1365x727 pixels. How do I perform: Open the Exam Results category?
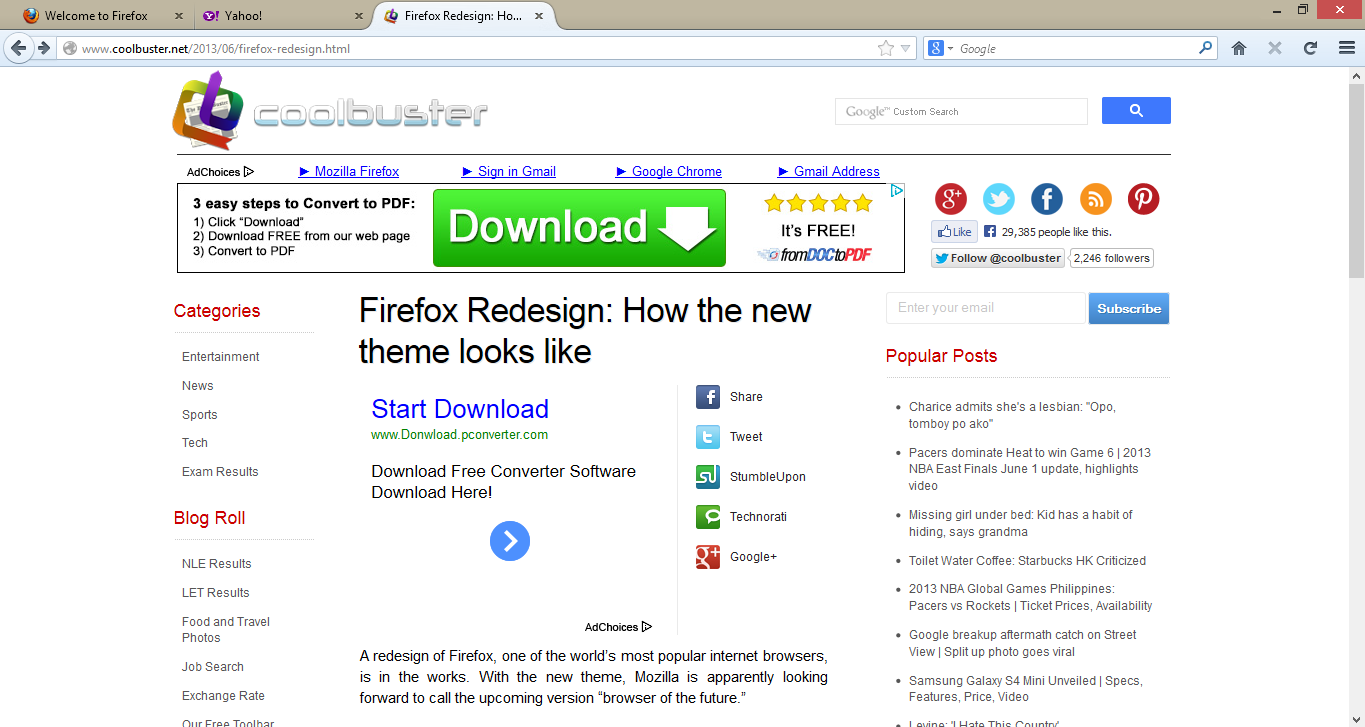(220, 472)
